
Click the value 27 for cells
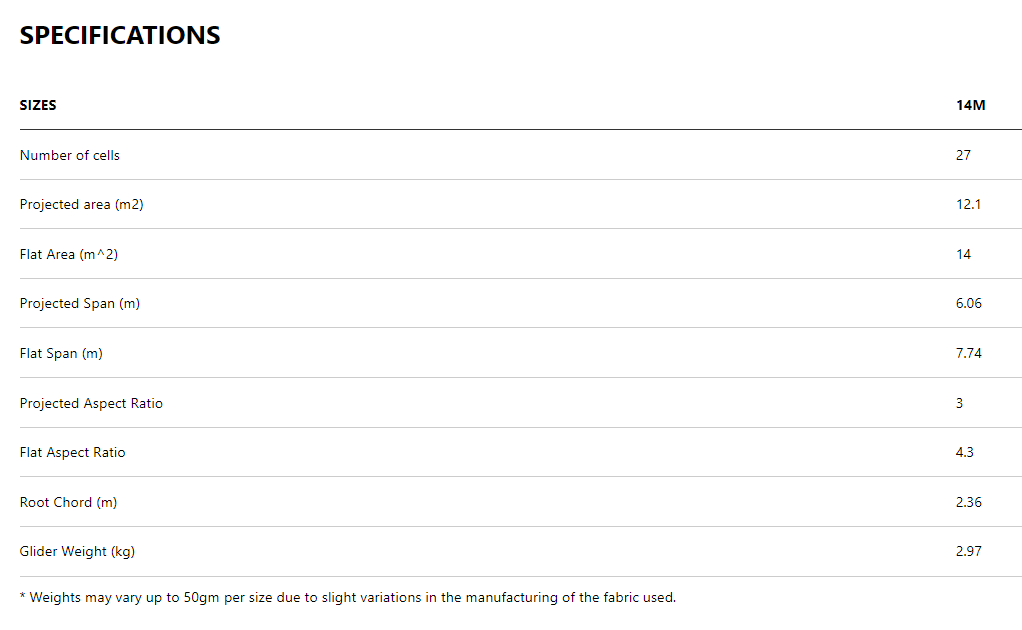963,155
